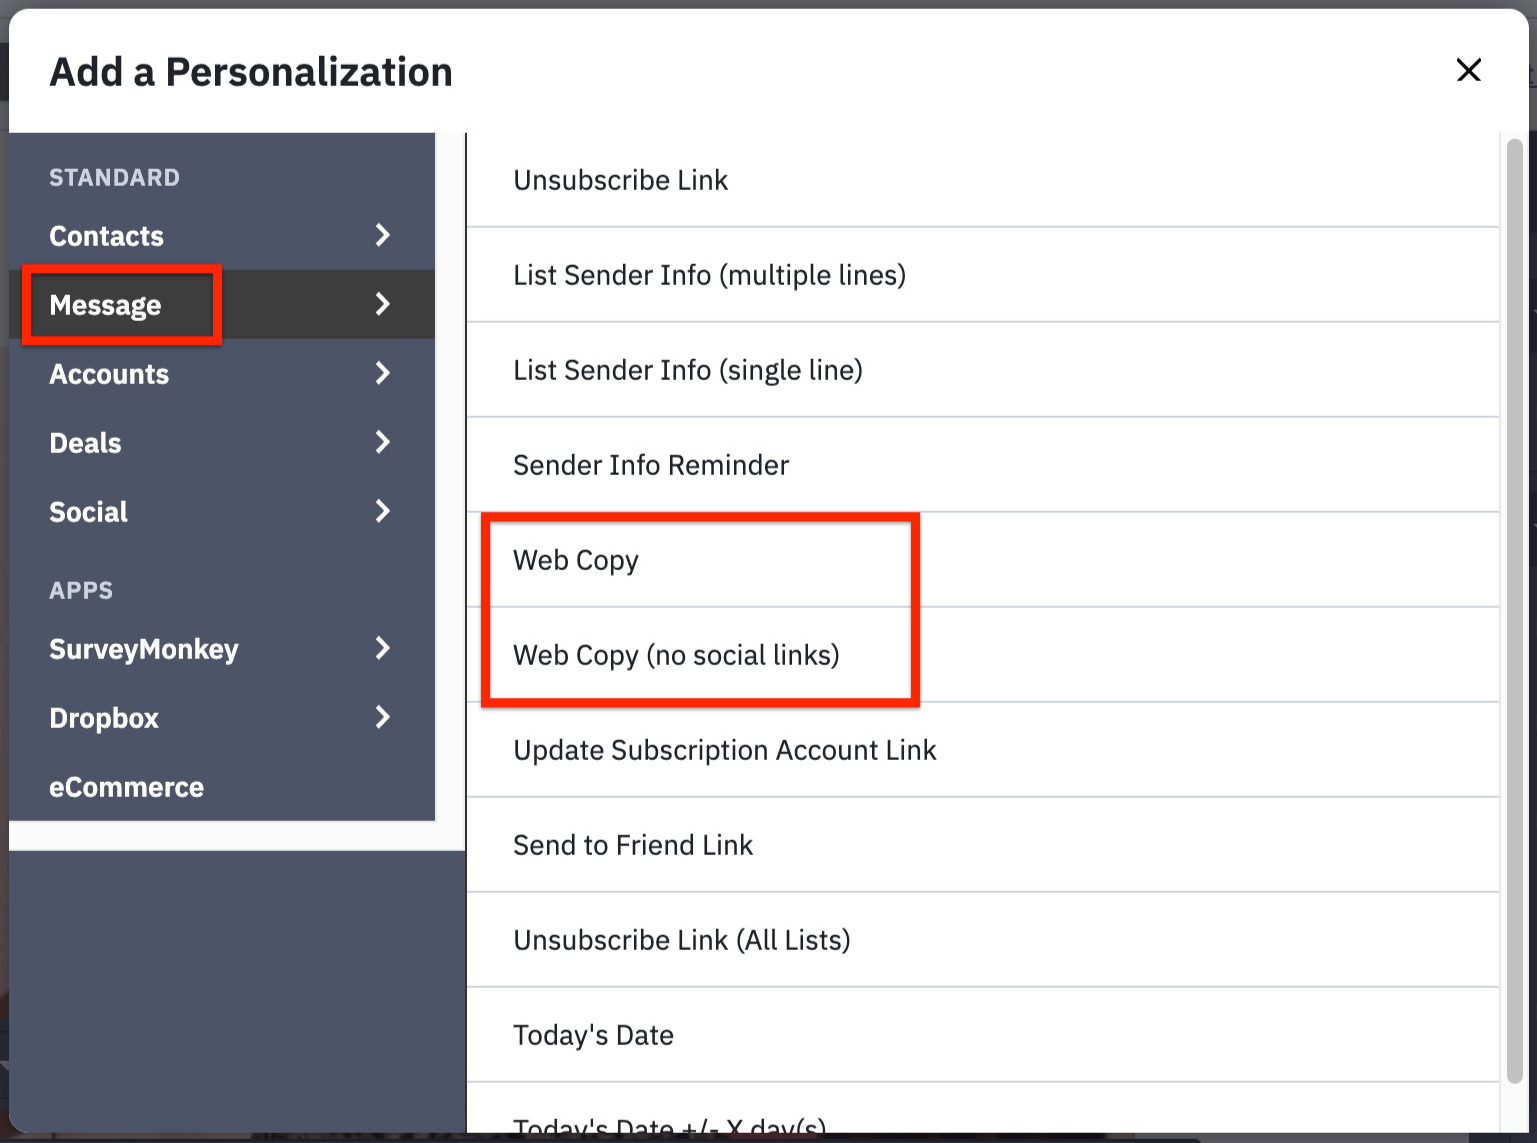Select List Sender Info (single line)
Image resolution: width=1537 pixels, height=1143 pixels.
point(688,370)
